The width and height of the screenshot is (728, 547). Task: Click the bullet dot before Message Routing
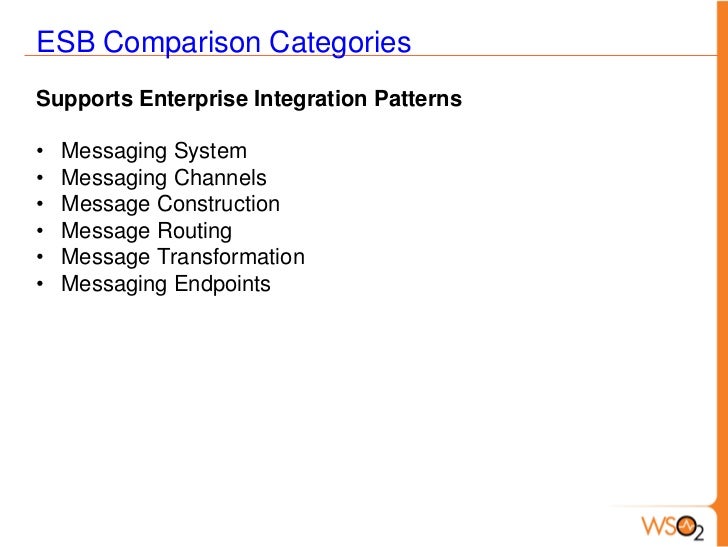coord(40,231)
